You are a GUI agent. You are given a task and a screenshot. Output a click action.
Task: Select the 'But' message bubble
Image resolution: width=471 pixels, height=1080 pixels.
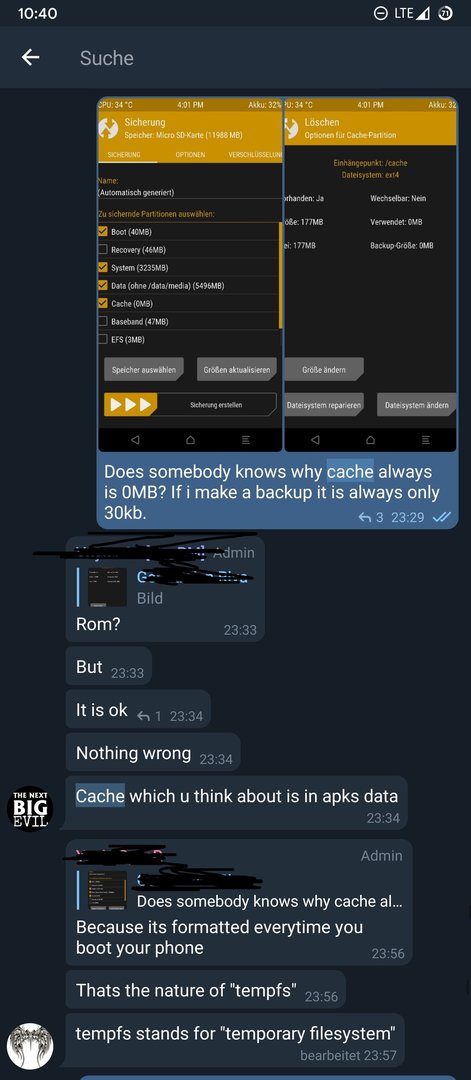pyautogui.click(x=109, y=666)
